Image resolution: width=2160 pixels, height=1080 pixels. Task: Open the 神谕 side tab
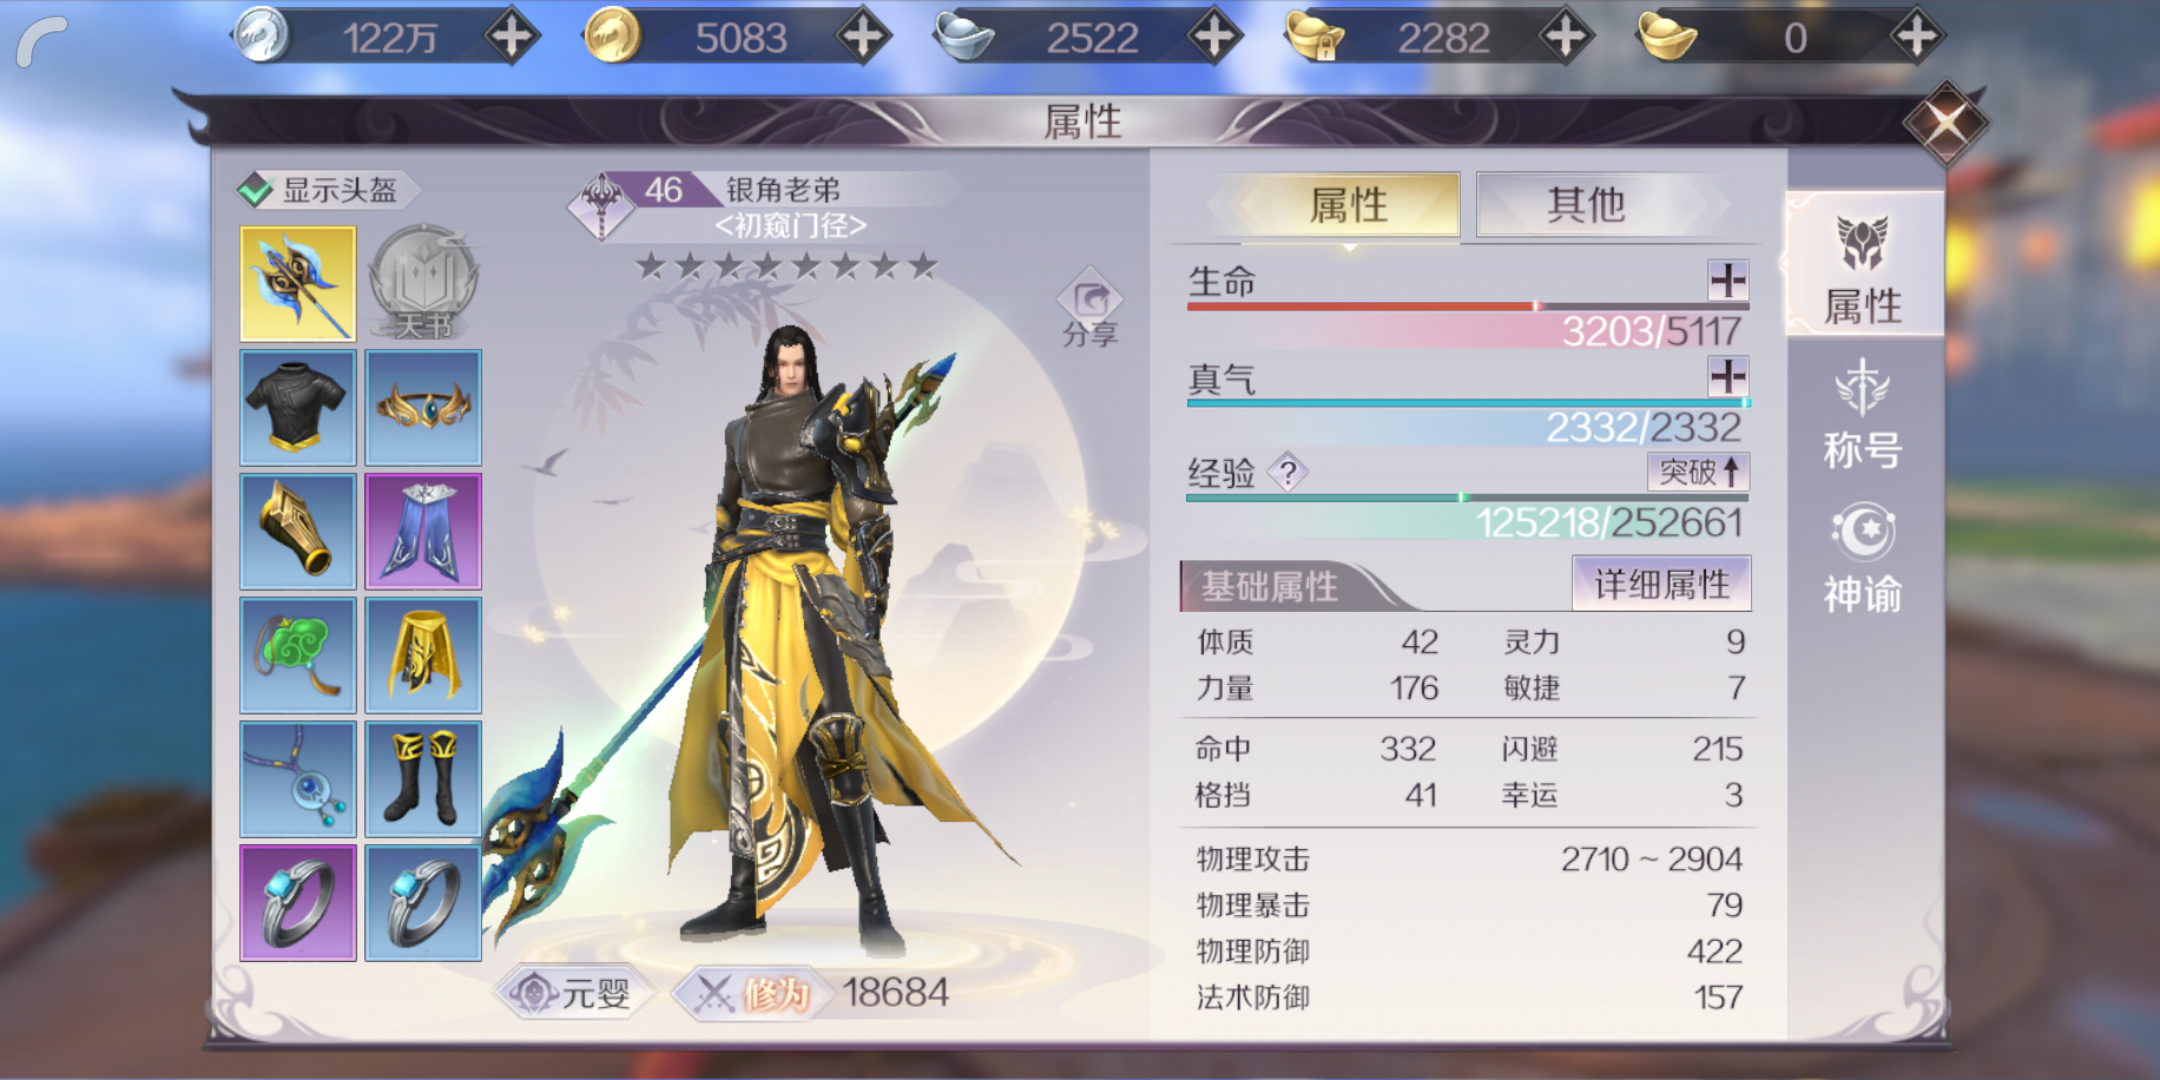click(x=1863, y=560)
